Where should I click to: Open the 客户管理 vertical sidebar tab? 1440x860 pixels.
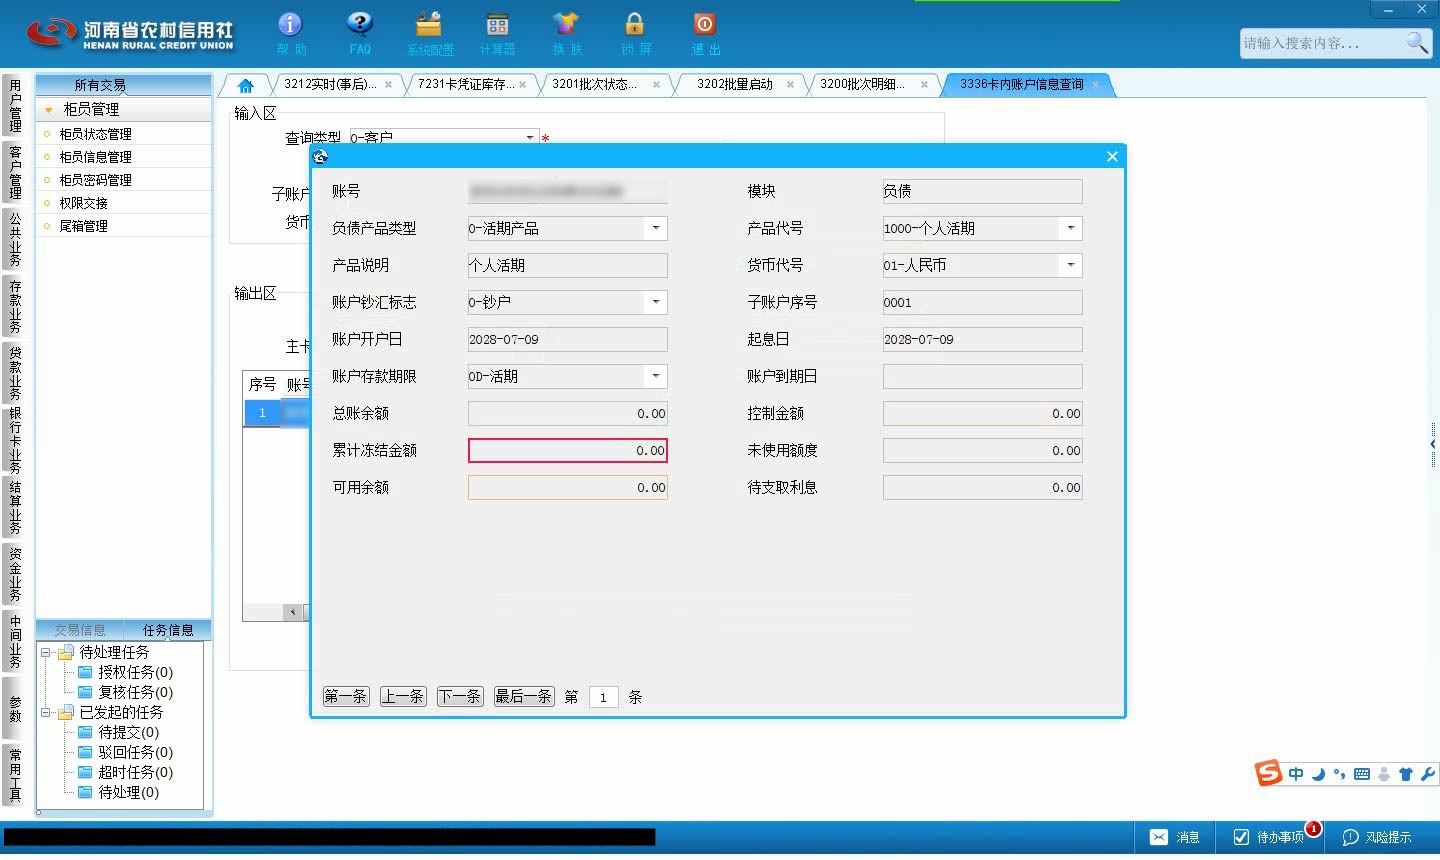(14, 172)
